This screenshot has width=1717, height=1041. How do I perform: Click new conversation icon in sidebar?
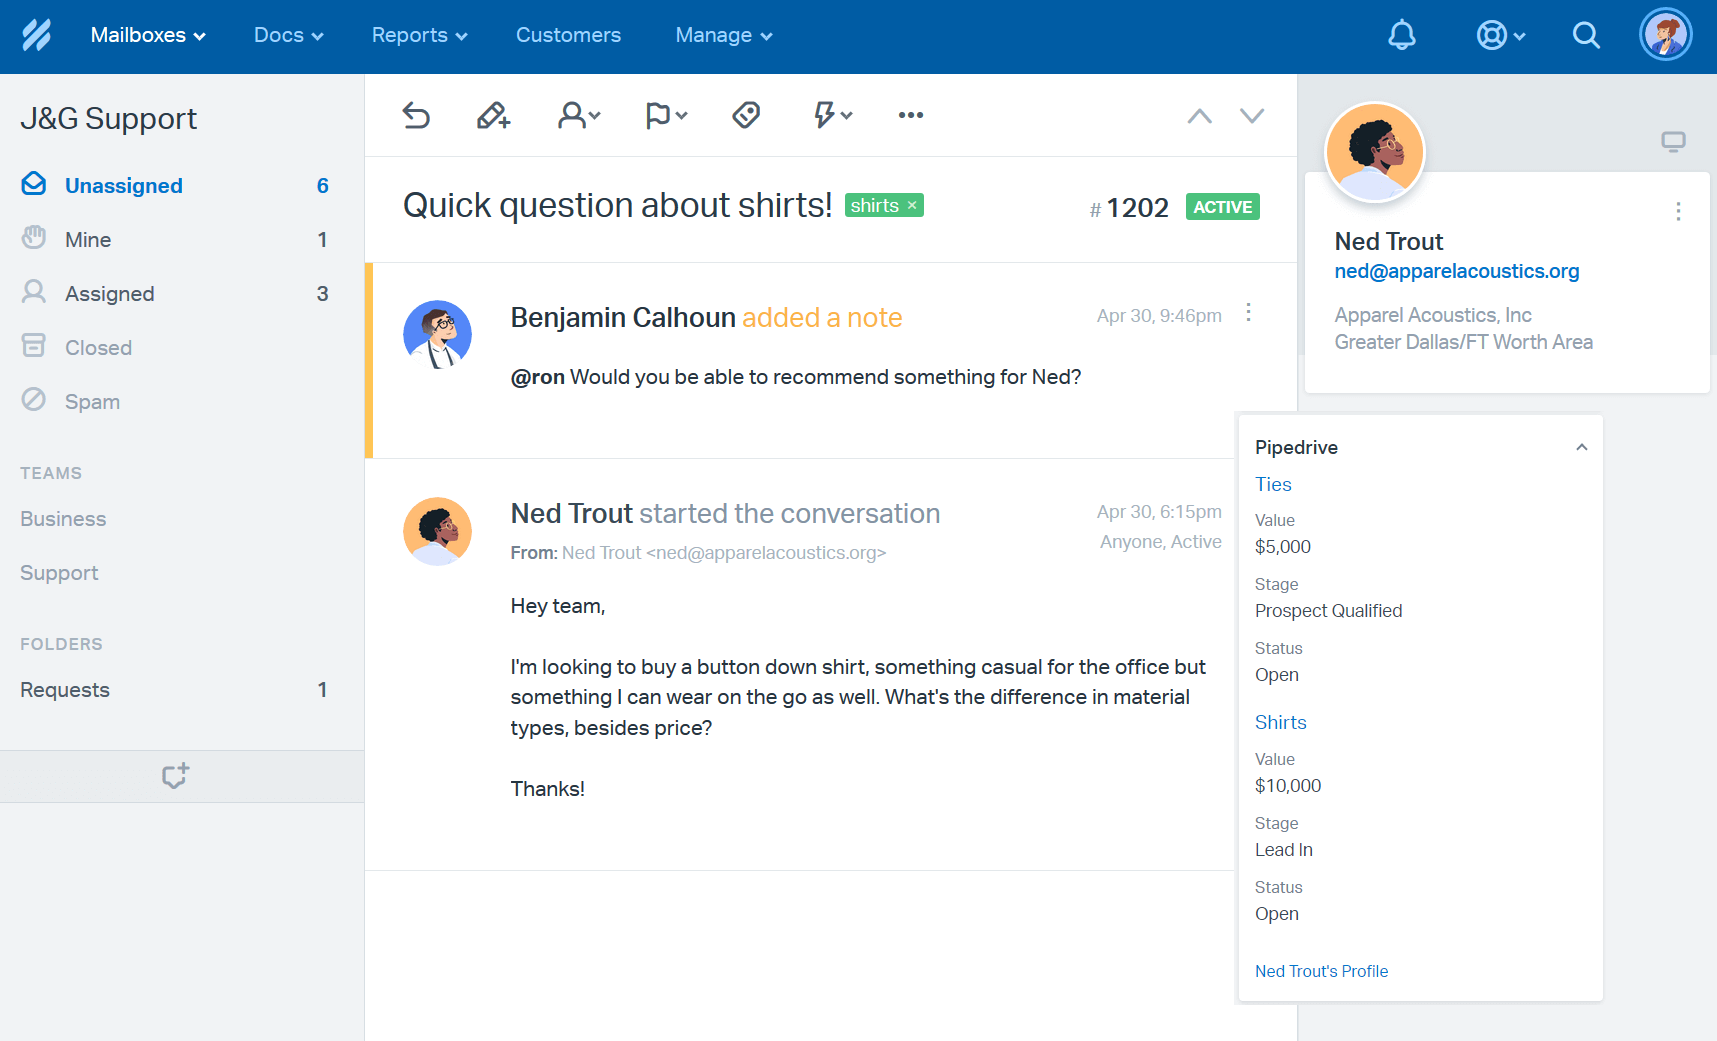(175, 776)
